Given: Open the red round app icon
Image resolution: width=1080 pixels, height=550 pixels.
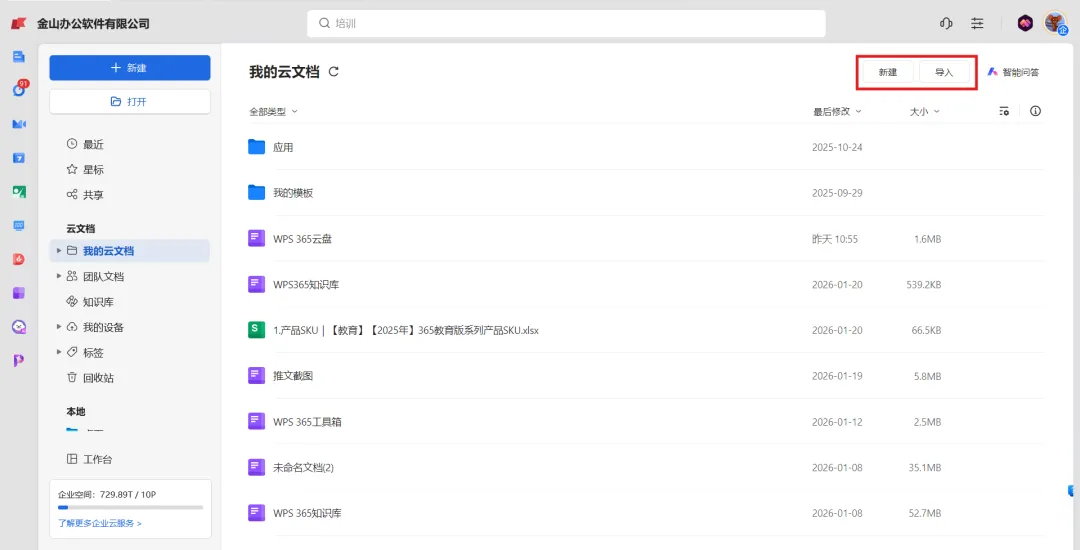Looking at the screenshot, I should coord(19,260).
